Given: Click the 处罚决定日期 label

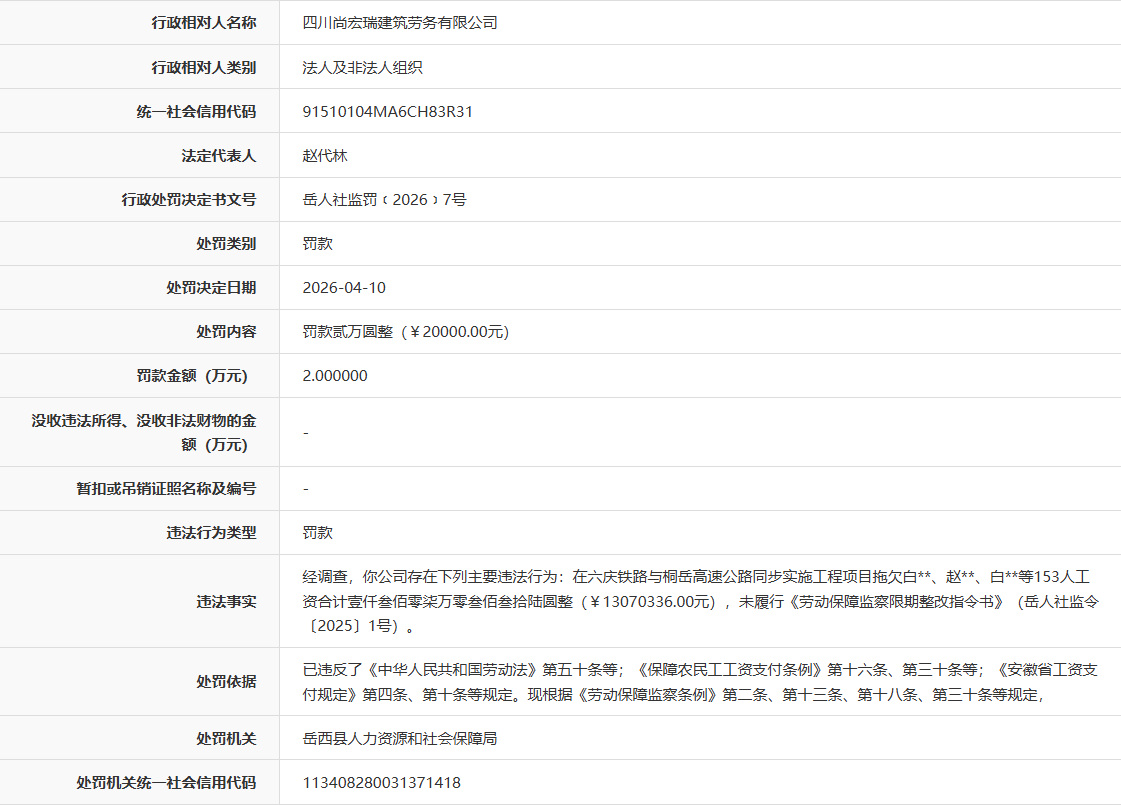Looking at the screenshot, I should [212, 287].
